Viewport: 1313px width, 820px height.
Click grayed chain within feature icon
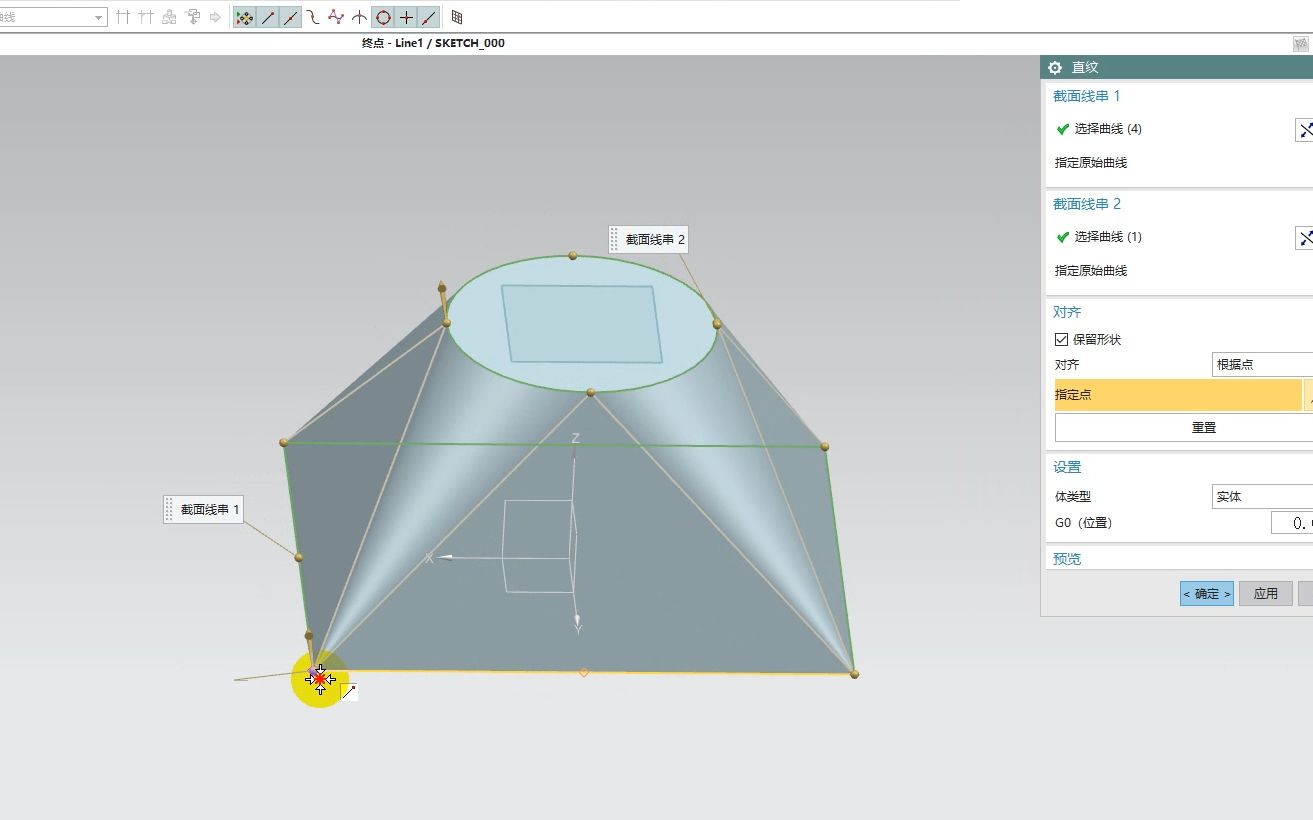(169, 18)
